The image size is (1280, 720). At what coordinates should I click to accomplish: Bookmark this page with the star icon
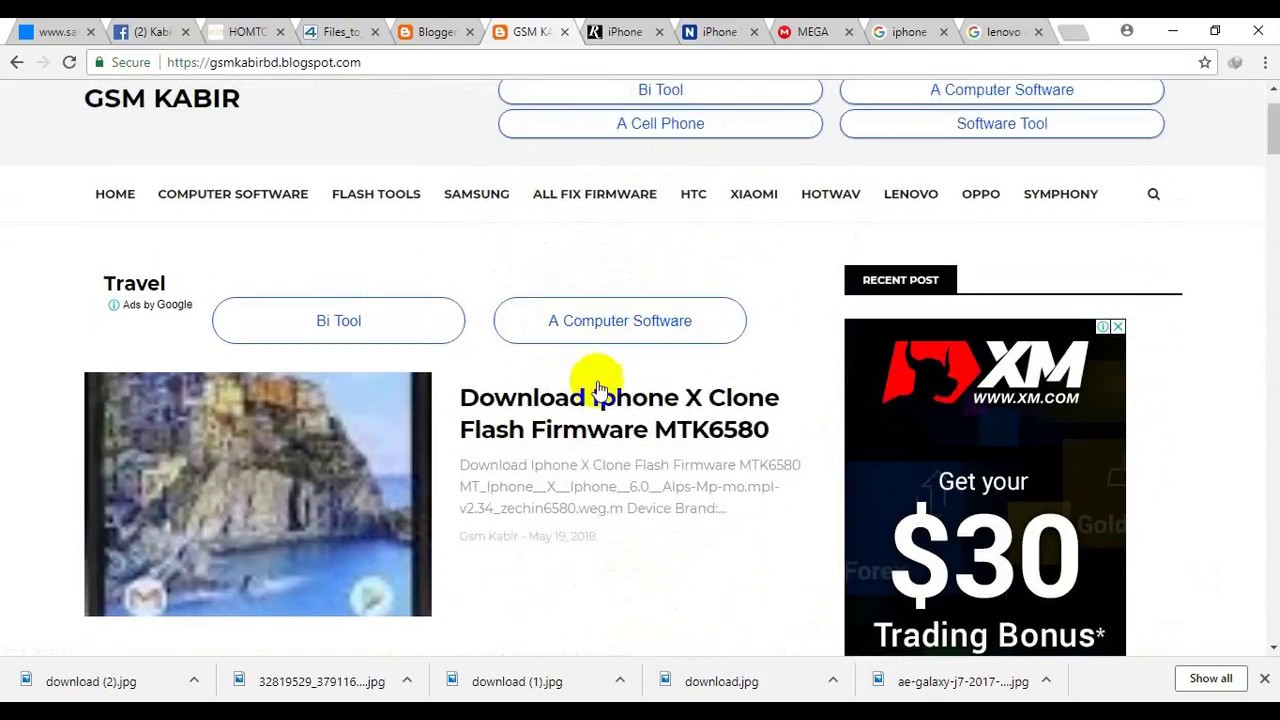(x=1205, y=62)
